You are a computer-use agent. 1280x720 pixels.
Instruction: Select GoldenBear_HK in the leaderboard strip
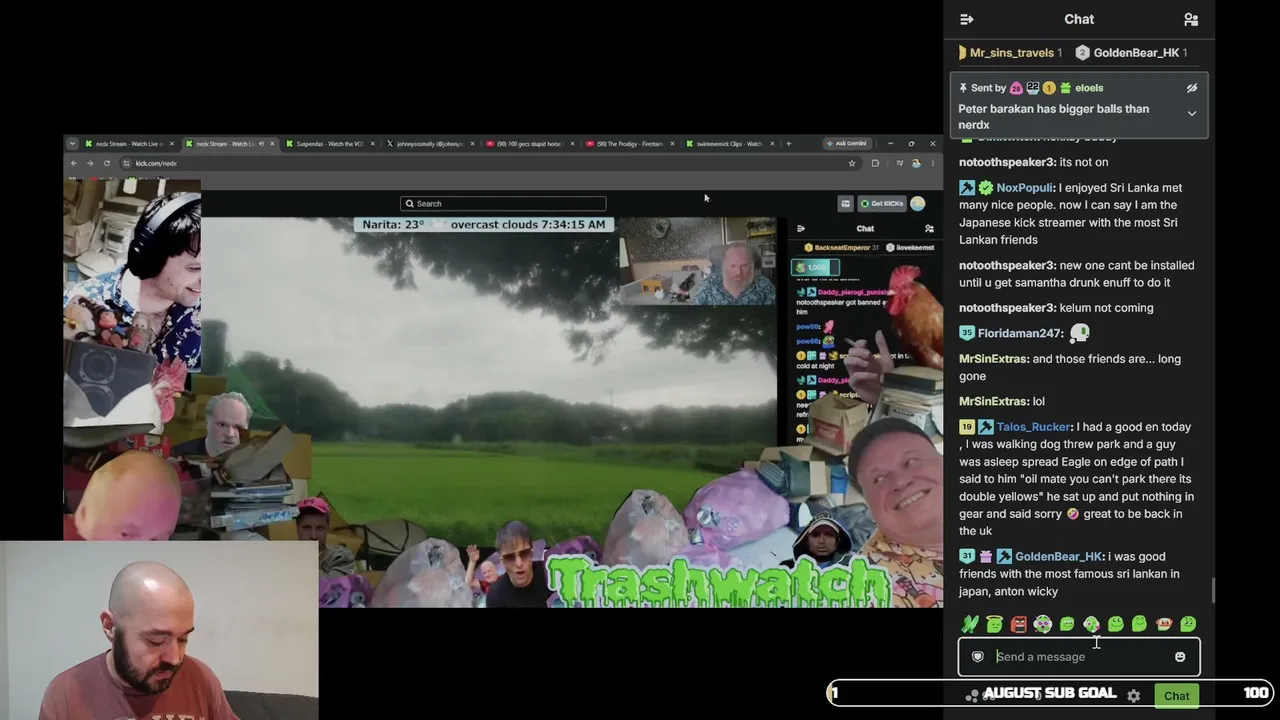point(1133,53)
